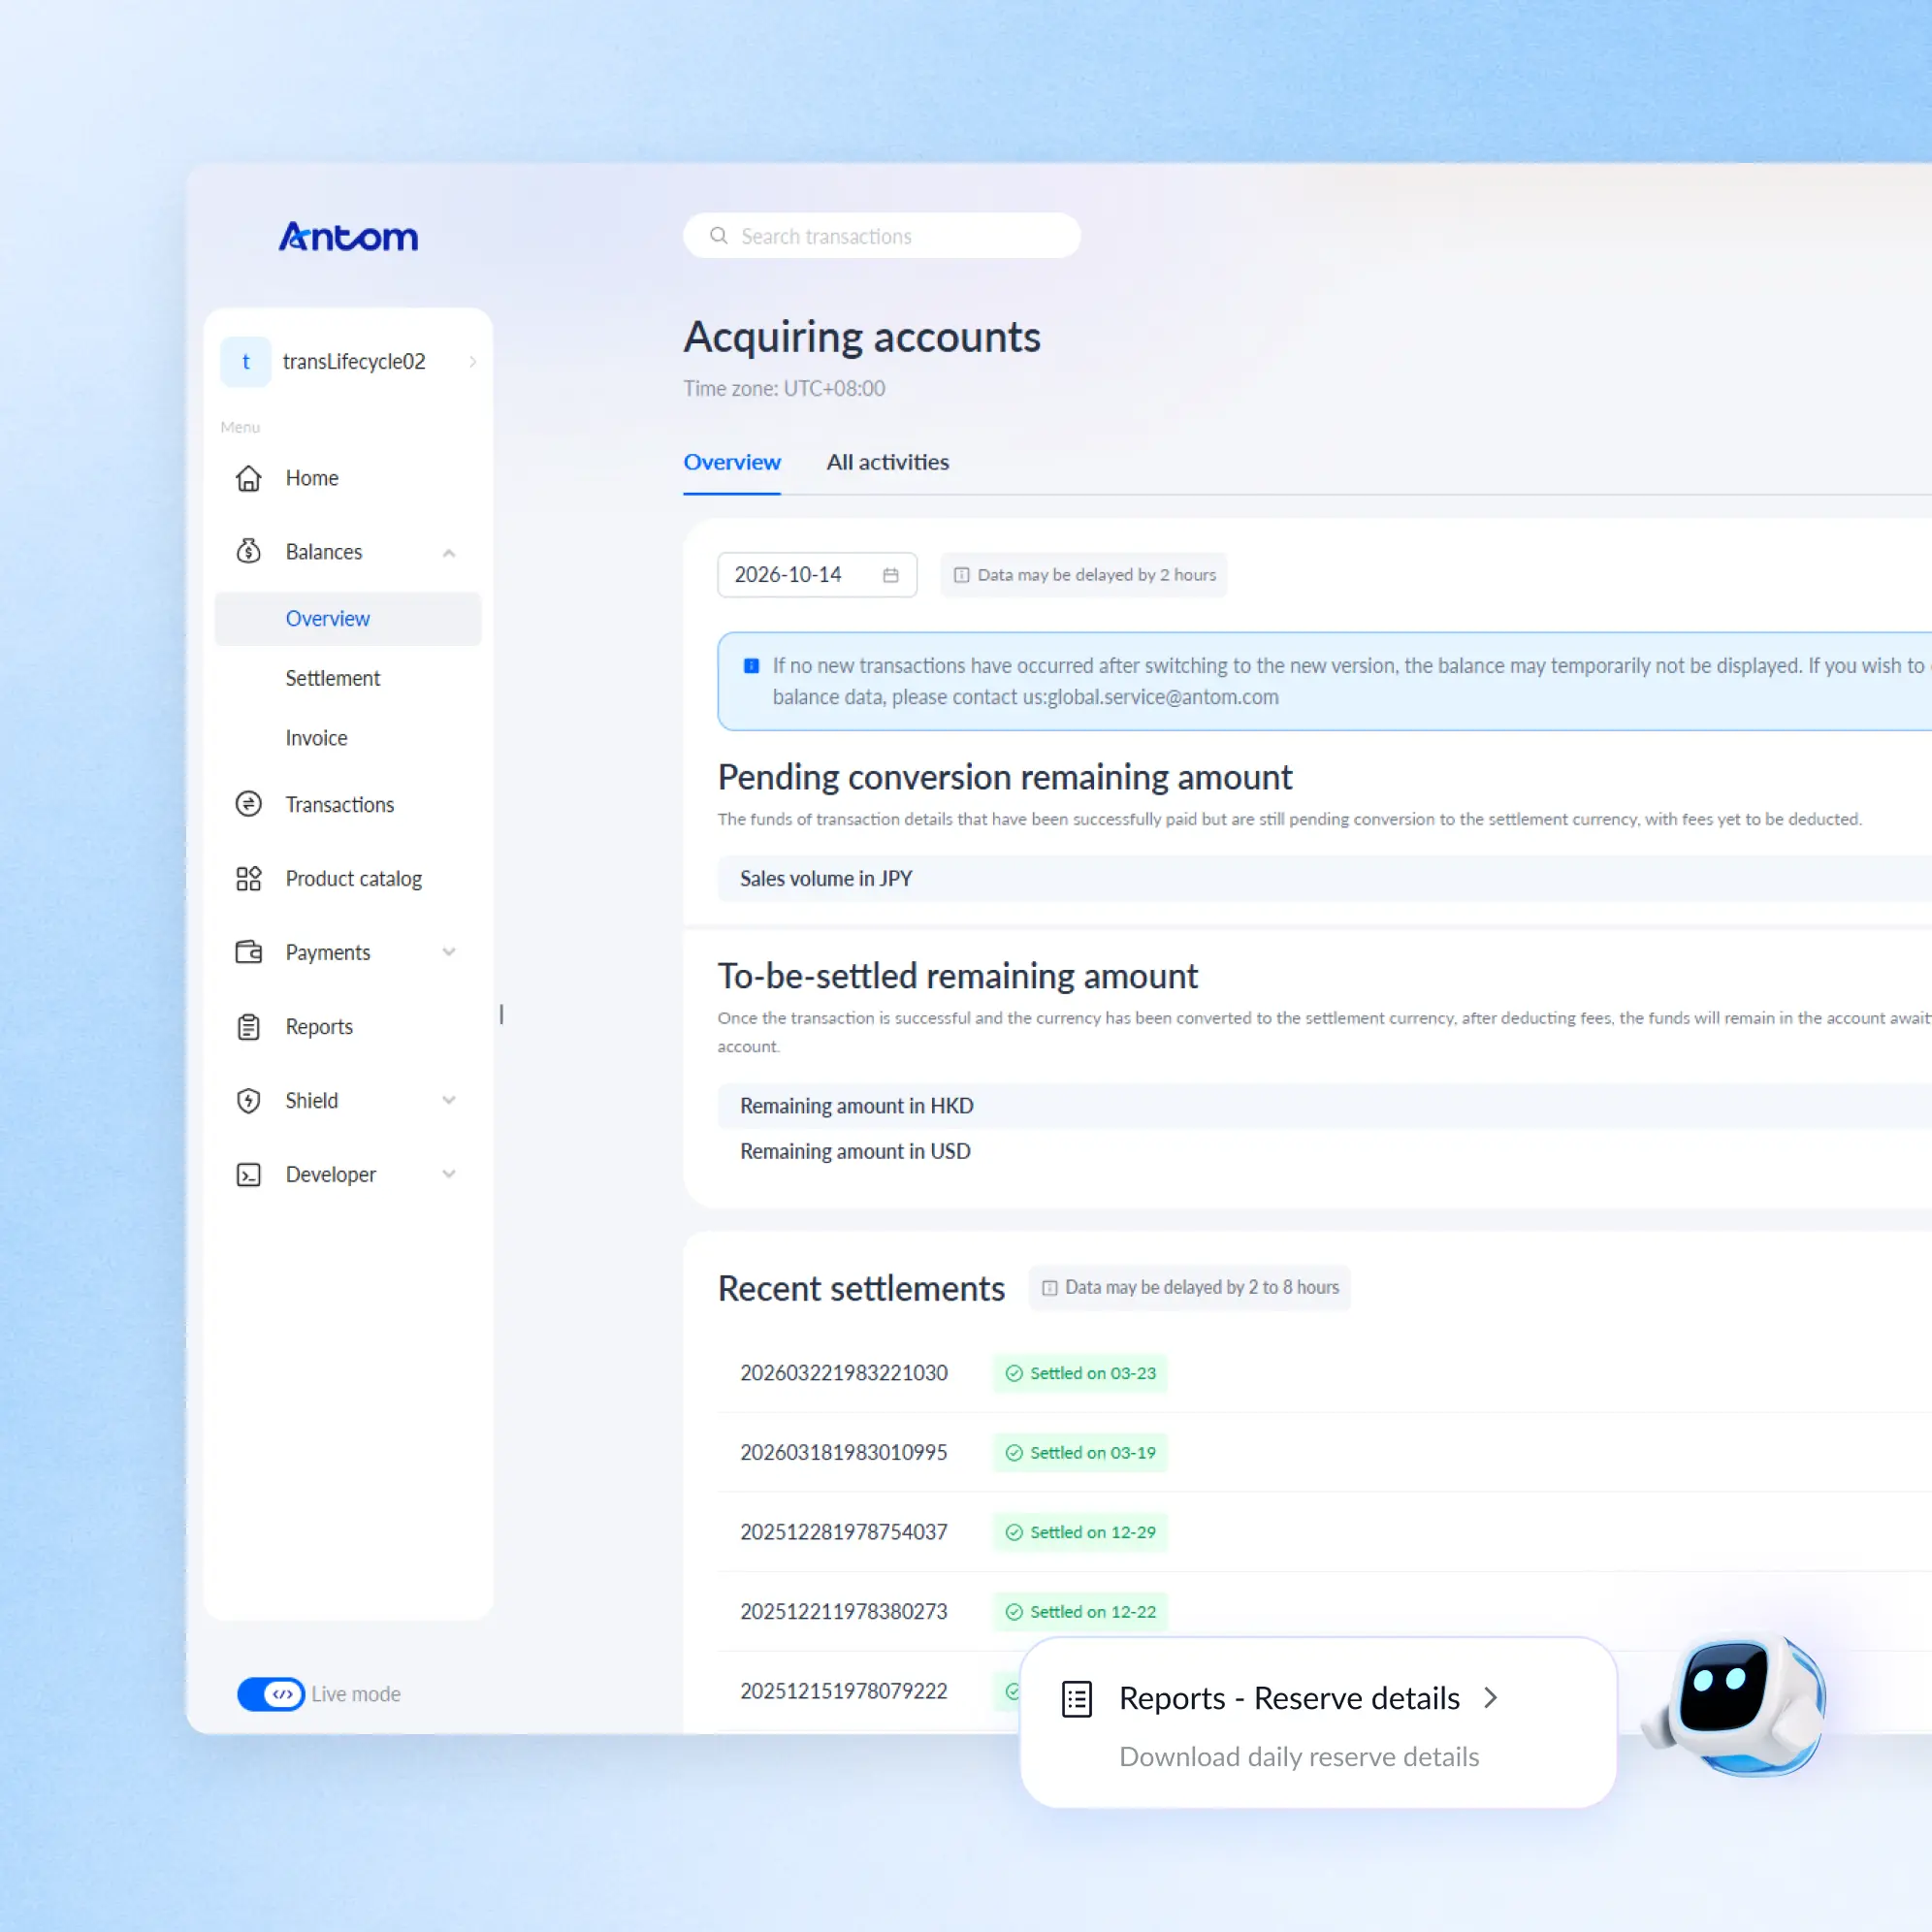Click the Payments wallet icon

[248, 952]
